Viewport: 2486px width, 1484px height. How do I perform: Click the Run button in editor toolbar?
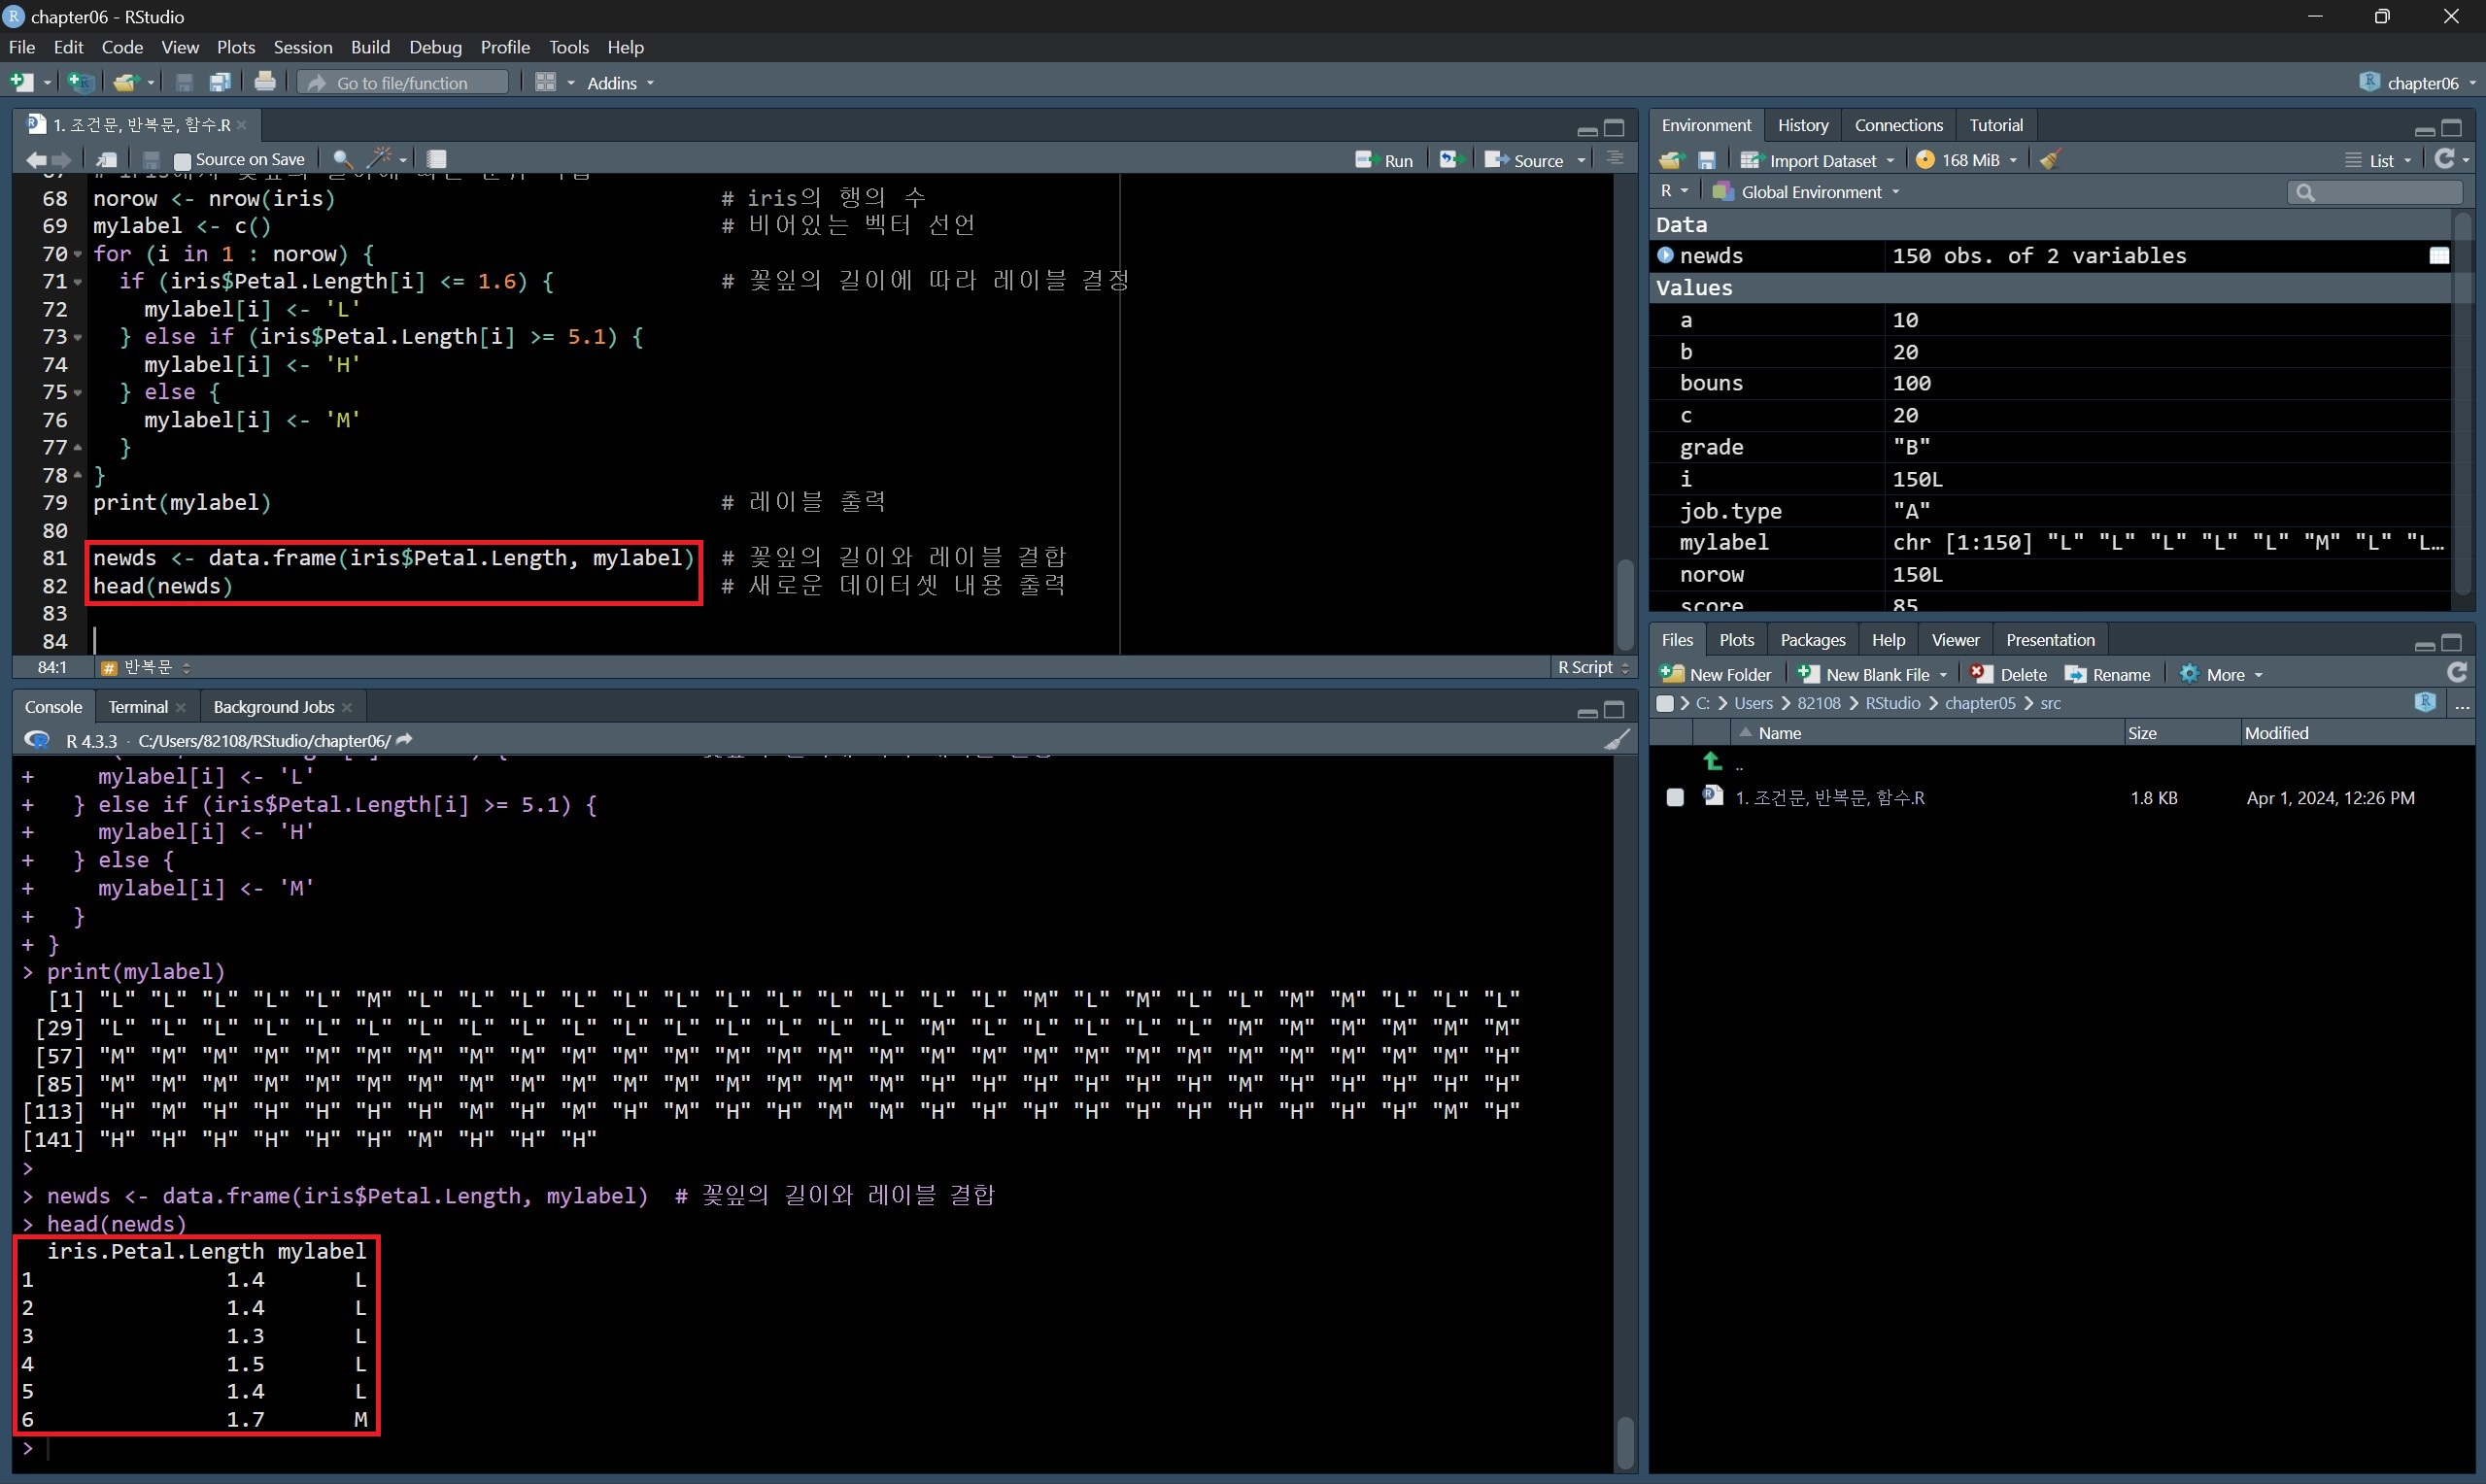pyautogui.click(x=1384, y=160)
